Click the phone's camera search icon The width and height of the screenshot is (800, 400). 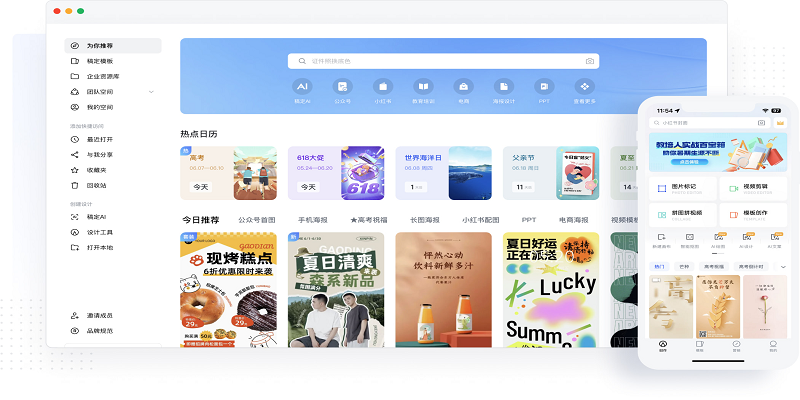click(x=761, y=123)
